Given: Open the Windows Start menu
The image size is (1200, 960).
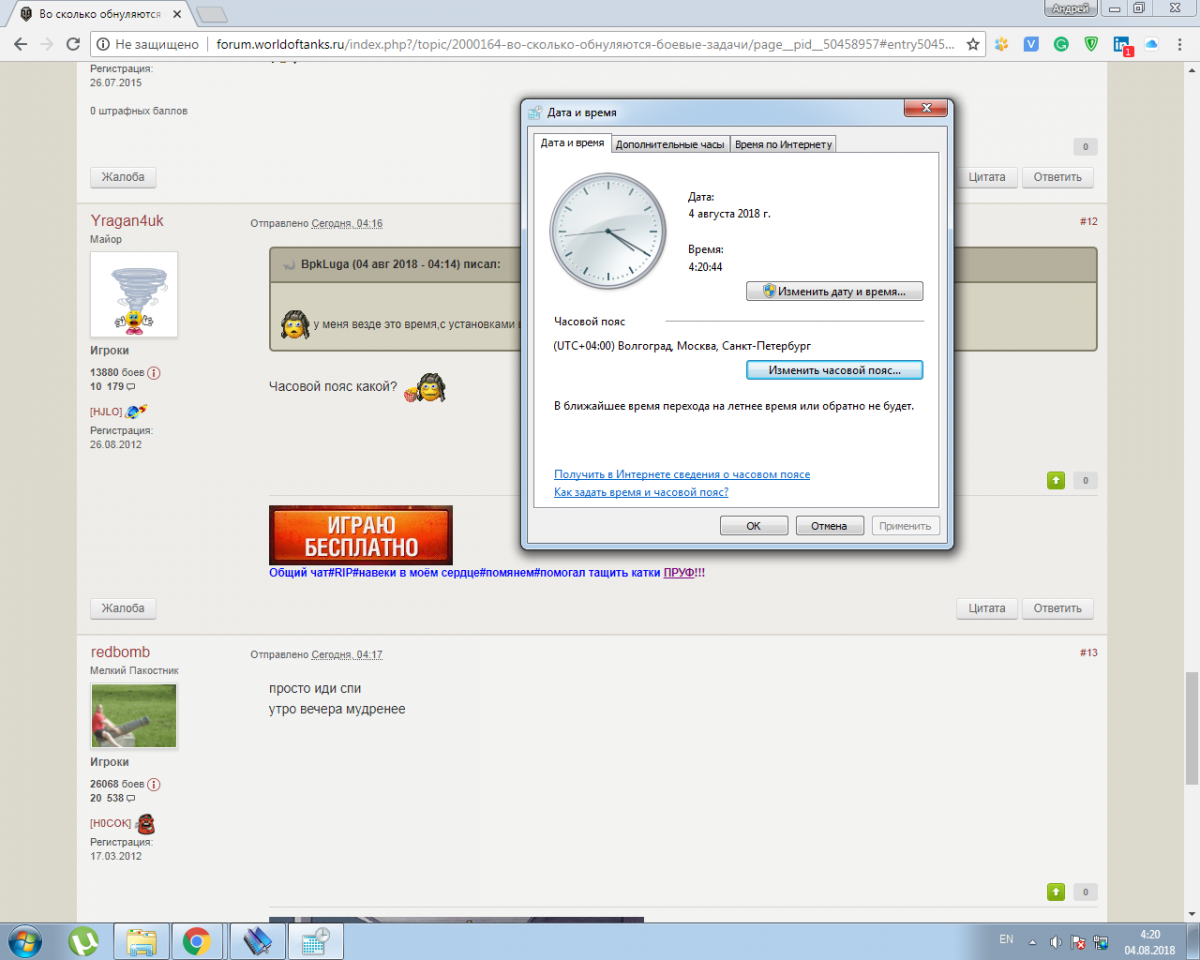Looking at the screenshot, I should 24,941.
